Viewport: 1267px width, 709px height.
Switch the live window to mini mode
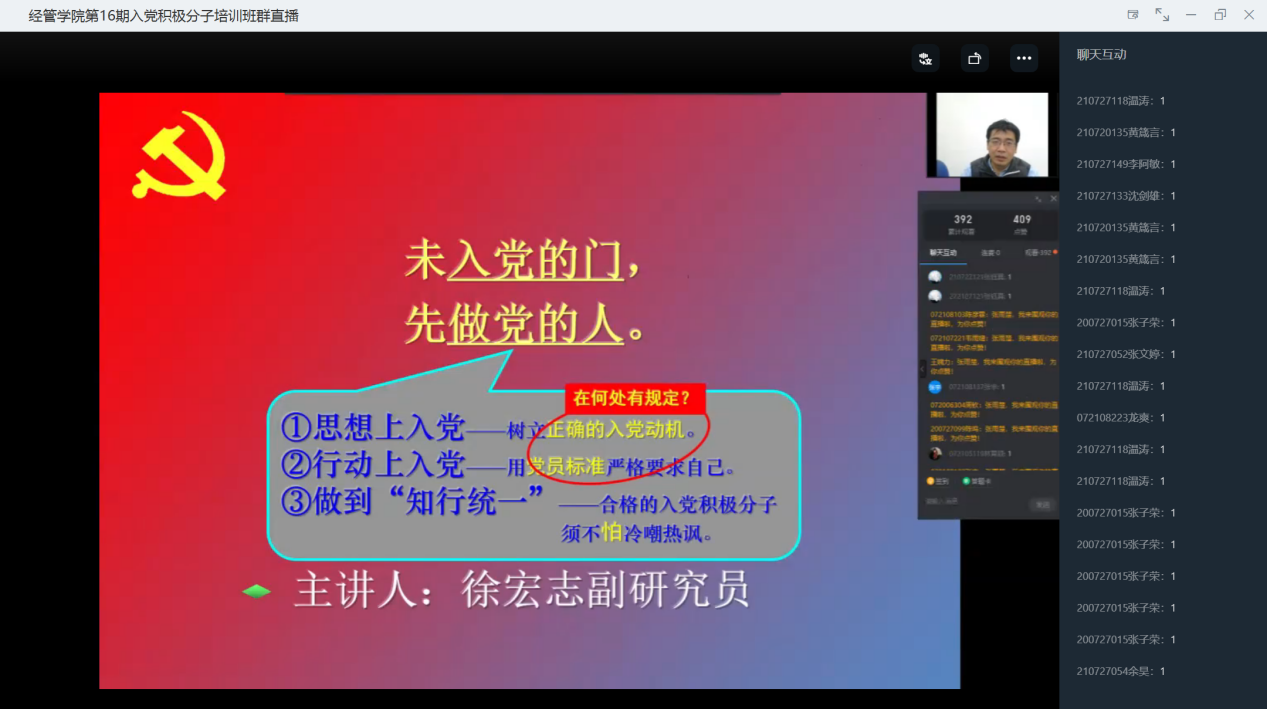tap(1133, 15)
